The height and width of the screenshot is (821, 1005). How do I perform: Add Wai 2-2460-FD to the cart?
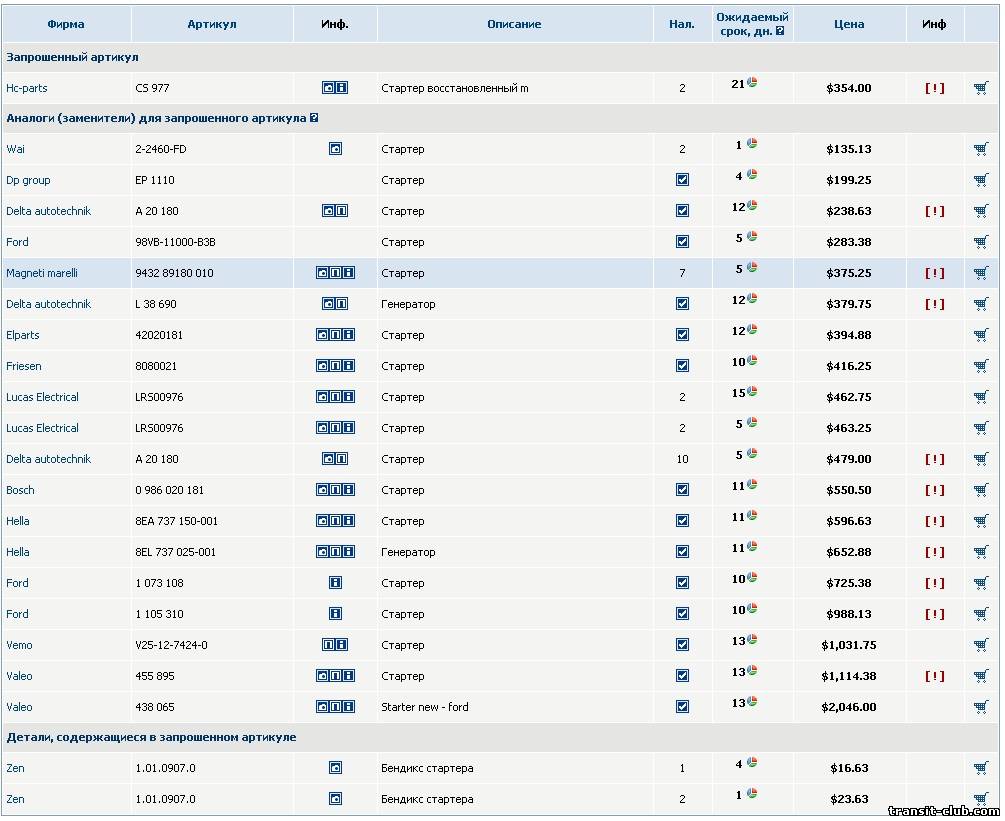[981, 149]
